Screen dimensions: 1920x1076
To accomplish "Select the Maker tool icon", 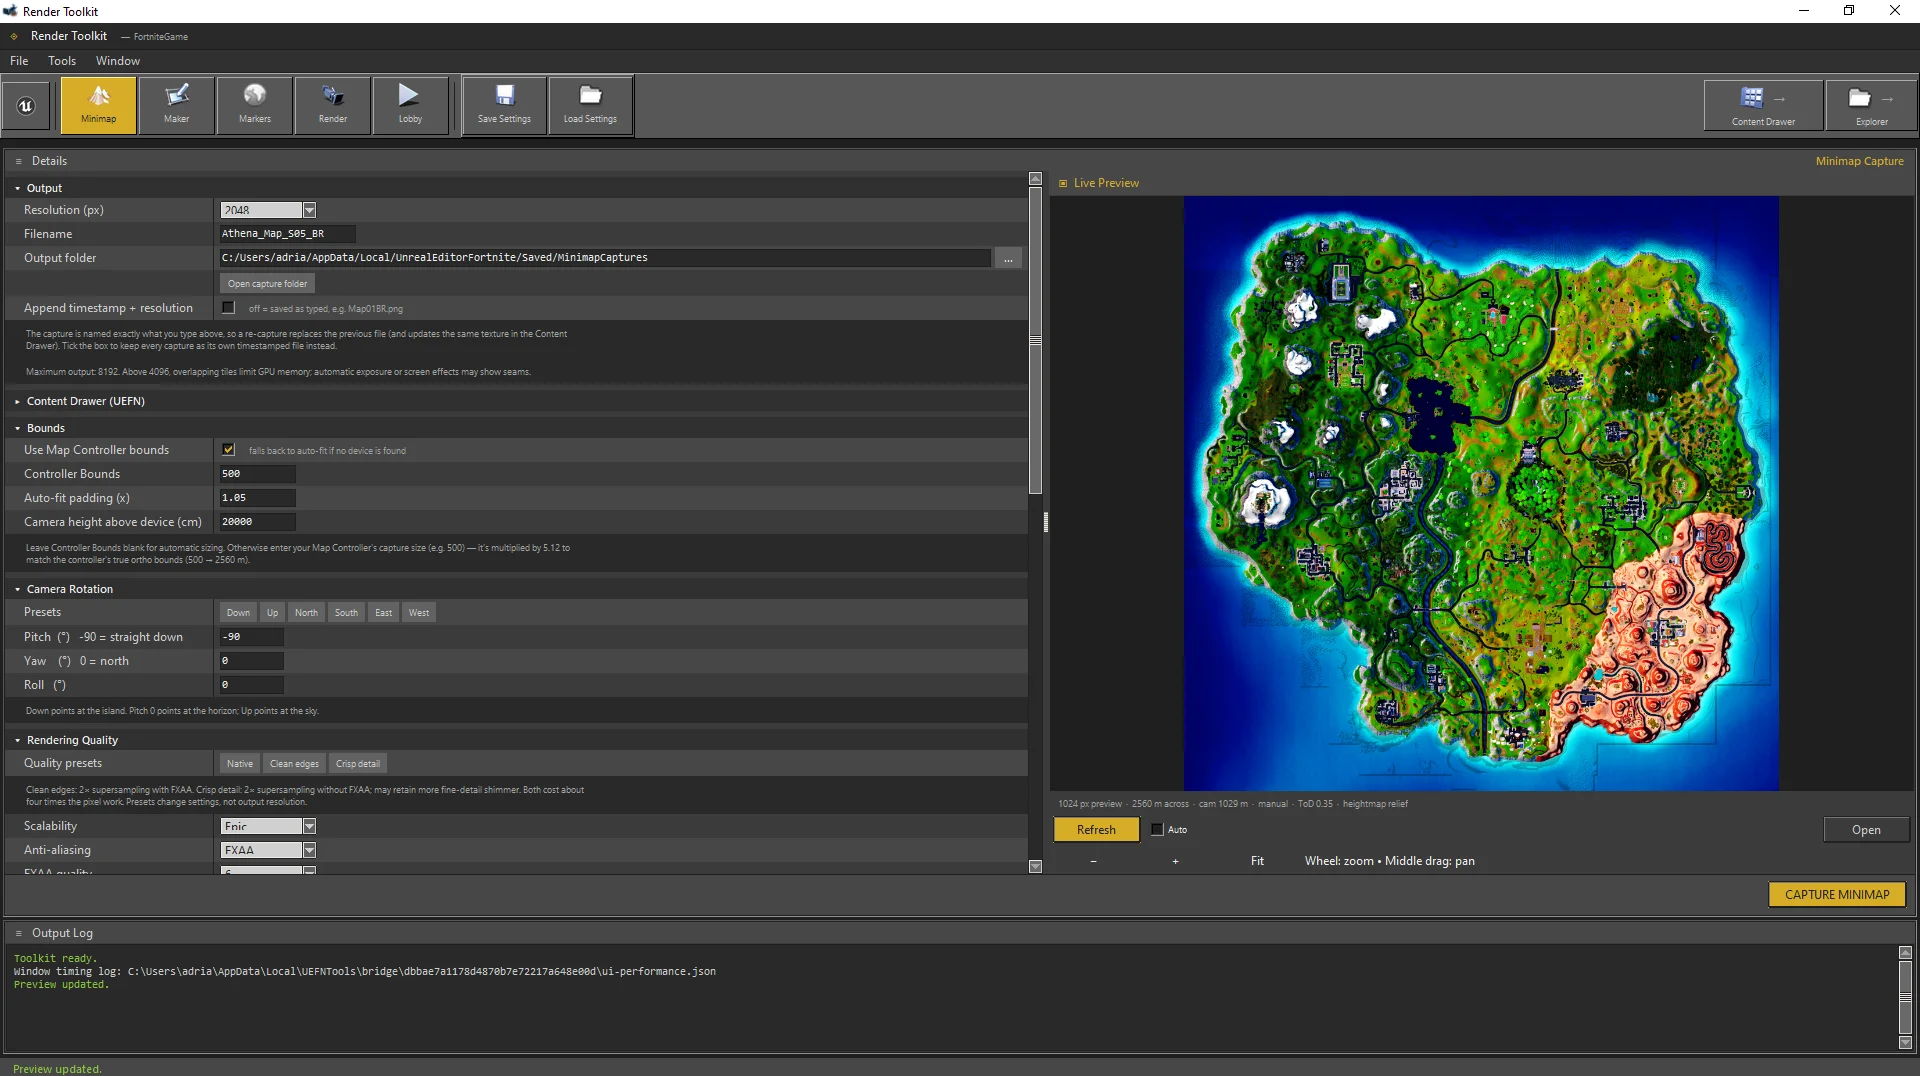I will (x=176, y=104).
